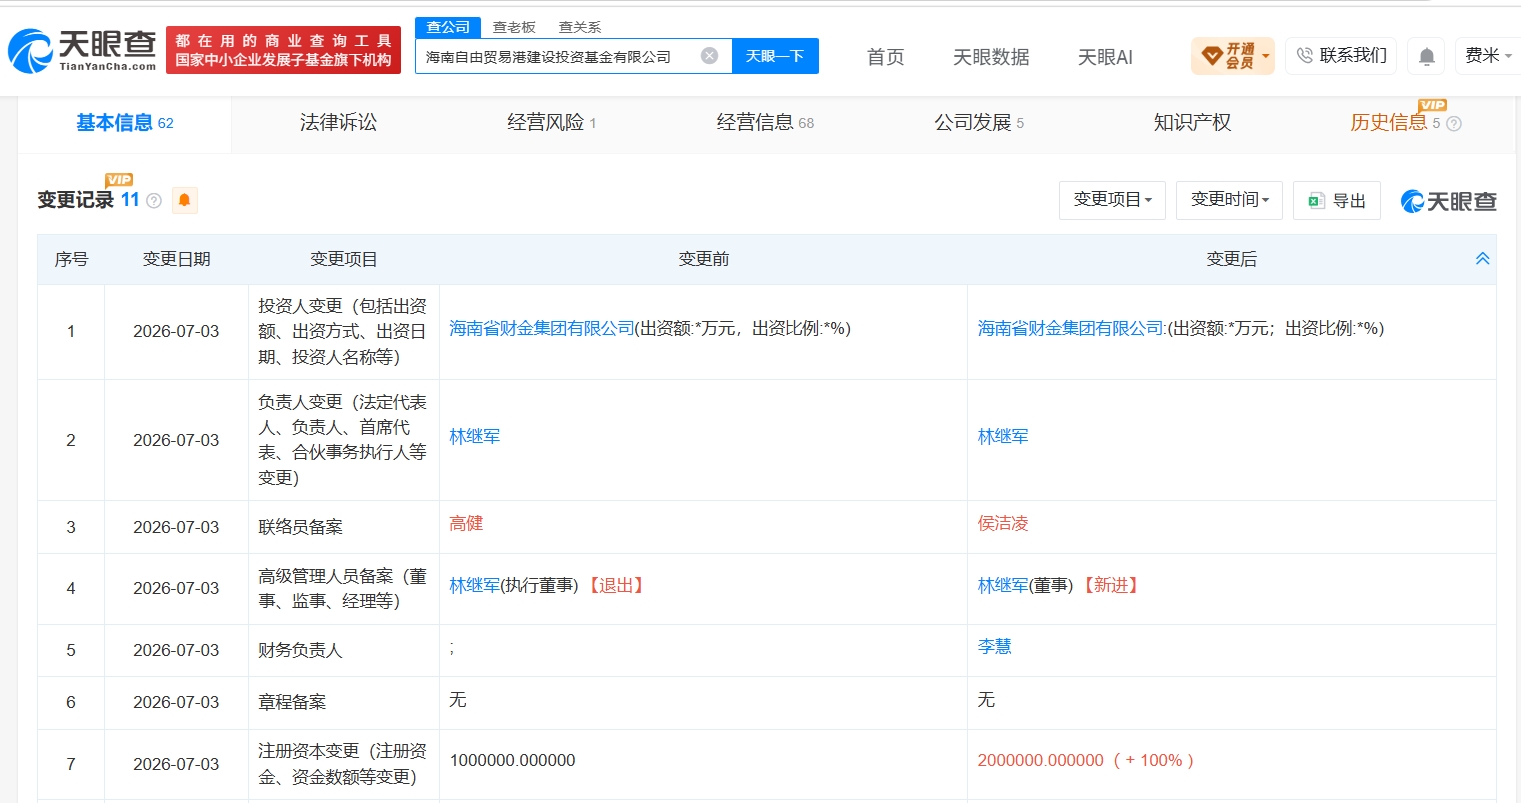Screen dimensions: 1521x803
Task: Click the company name search input field
Action: 560,56
